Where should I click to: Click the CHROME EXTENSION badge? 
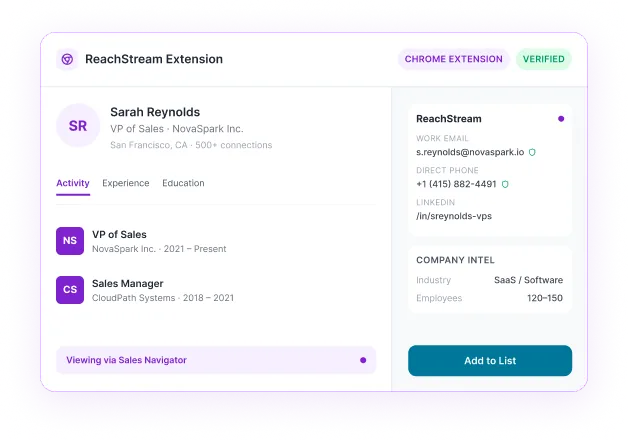tap(453, 59)
